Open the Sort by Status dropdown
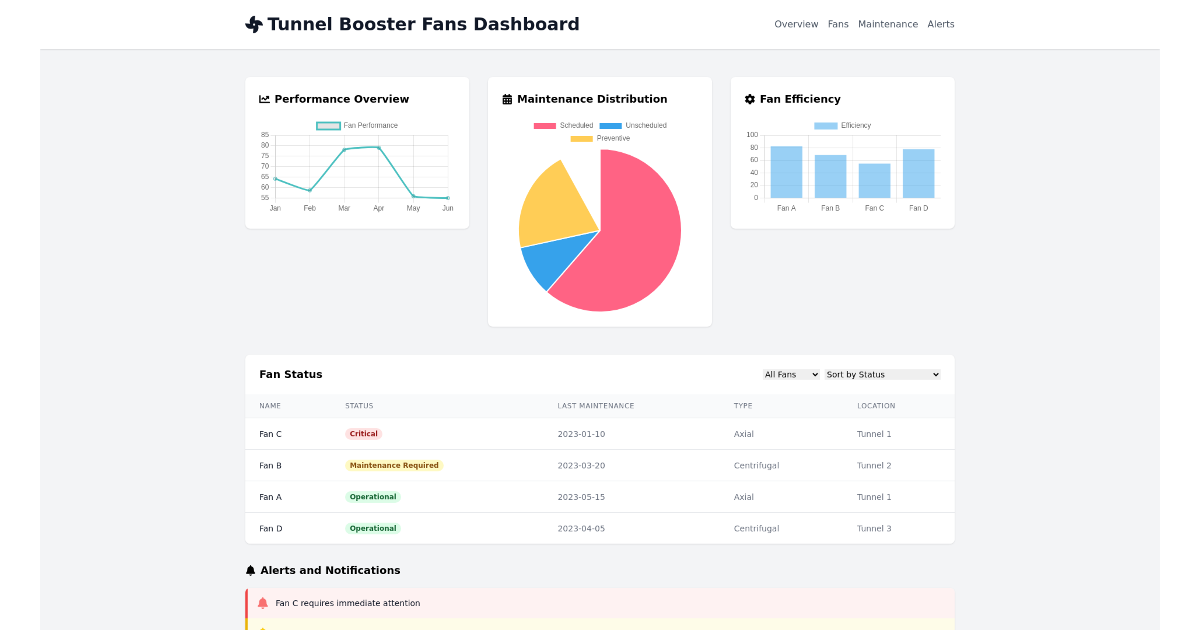Screen dimensions: 1200x630 coord(883,374)
